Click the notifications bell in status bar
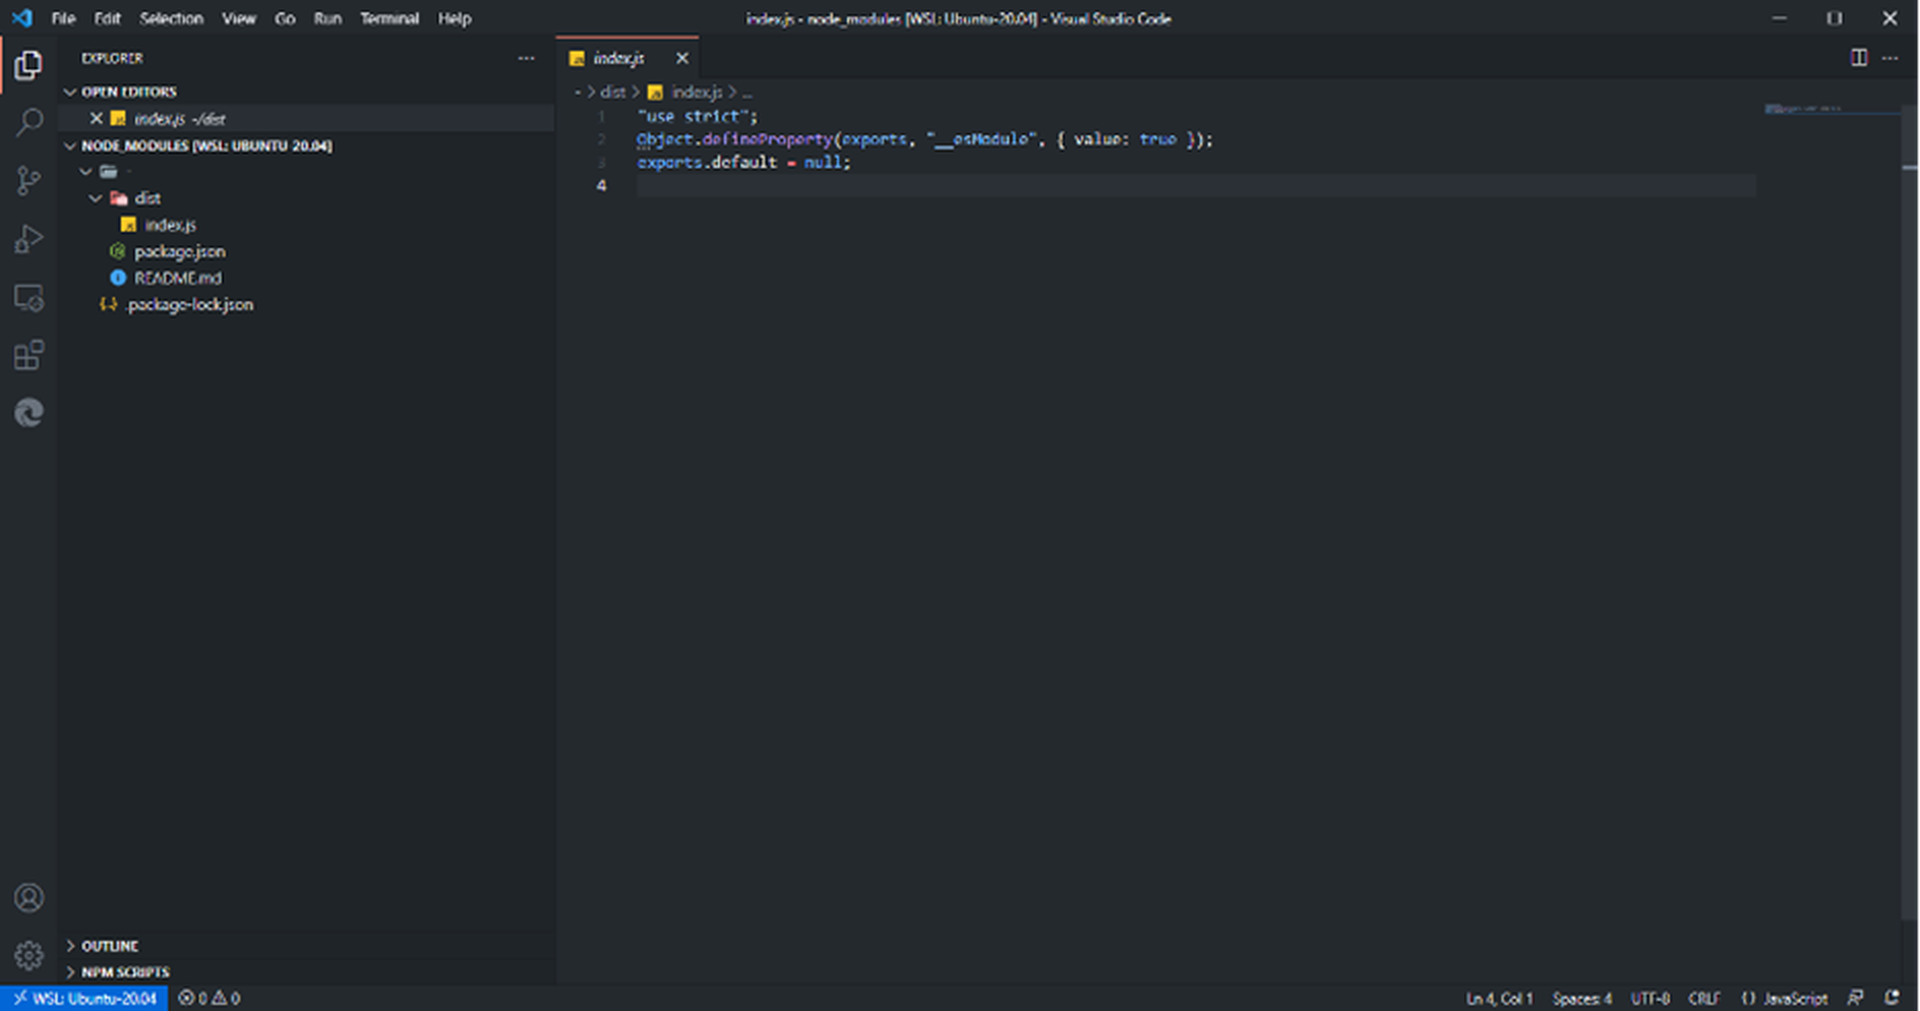This screenshot has height=1011, width=1920. (1892, 998)
